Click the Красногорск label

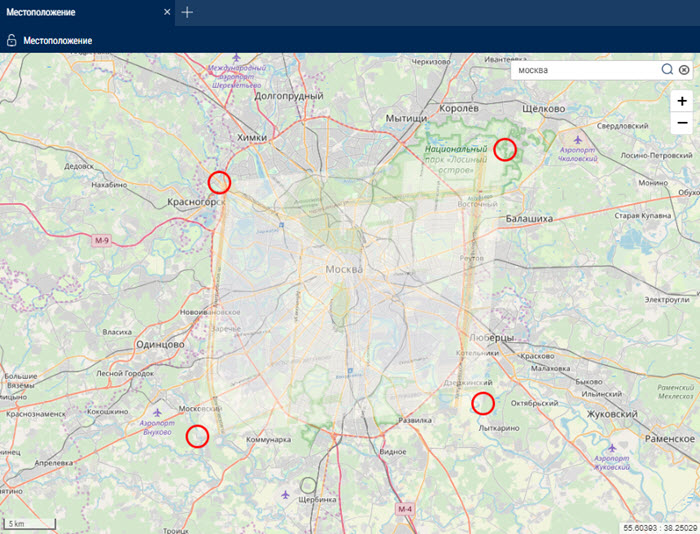196,202
